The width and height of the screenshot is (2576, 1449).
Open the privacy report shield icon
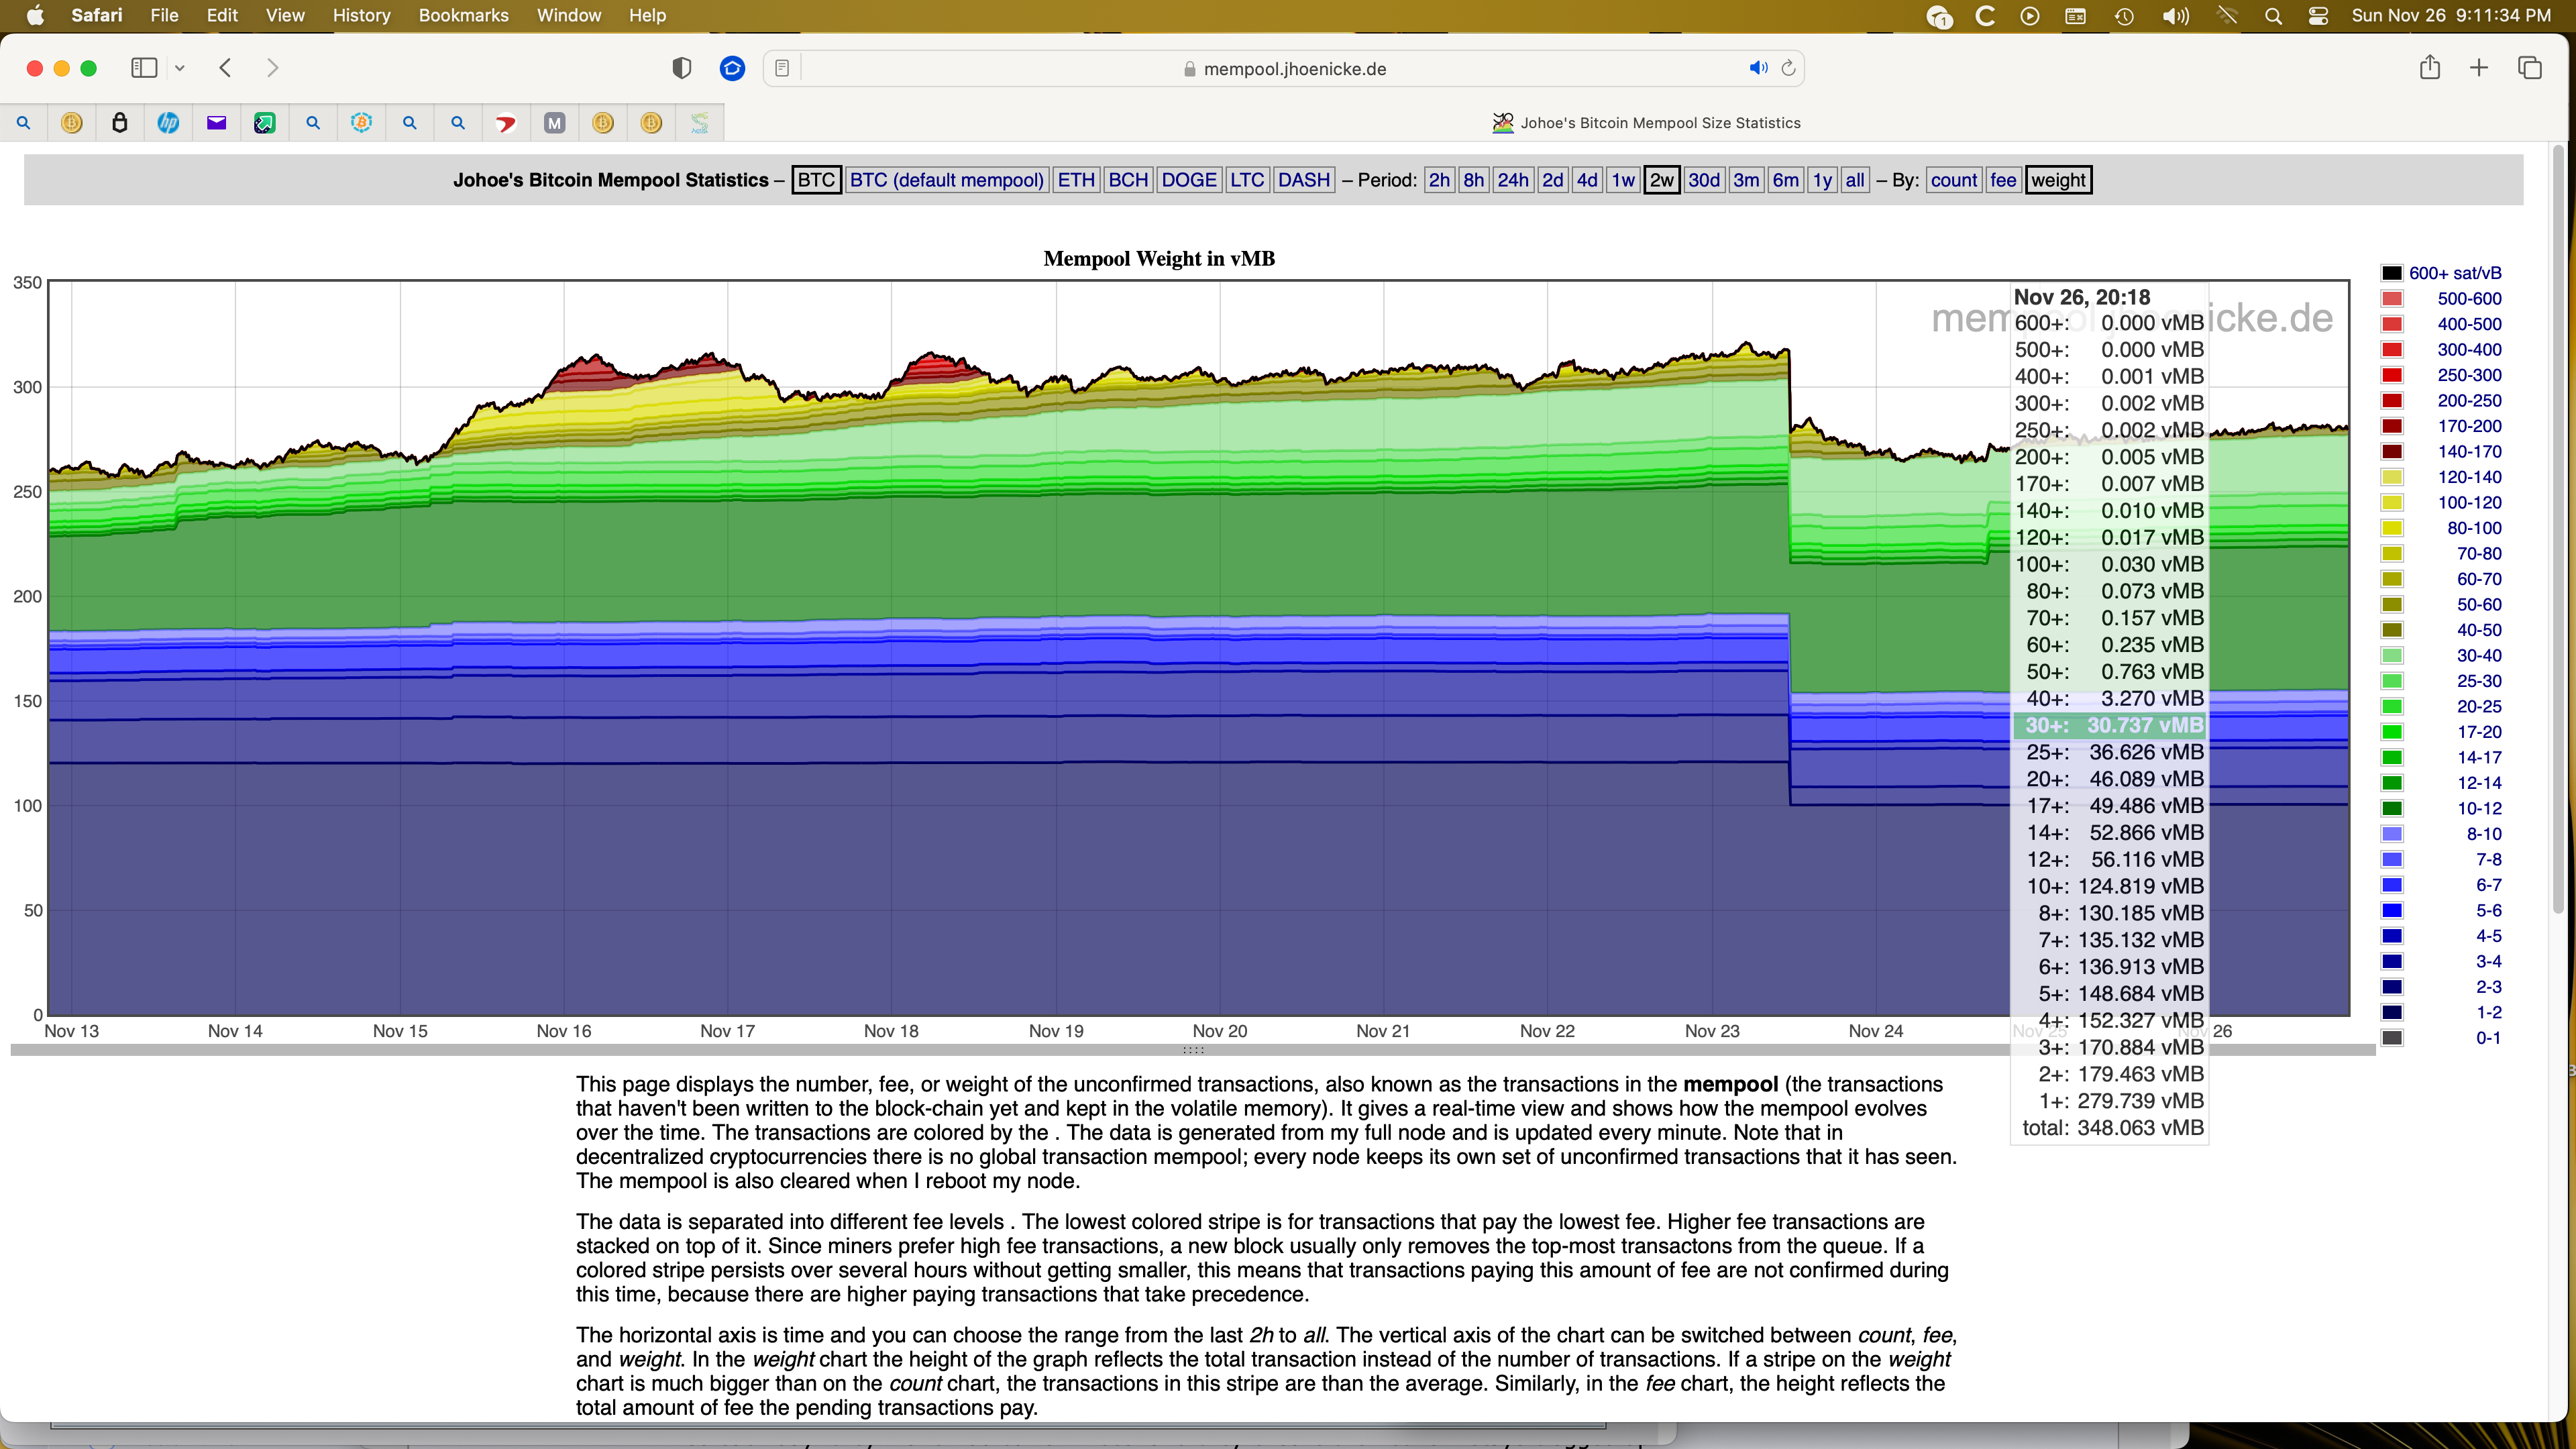click(682, 68)
